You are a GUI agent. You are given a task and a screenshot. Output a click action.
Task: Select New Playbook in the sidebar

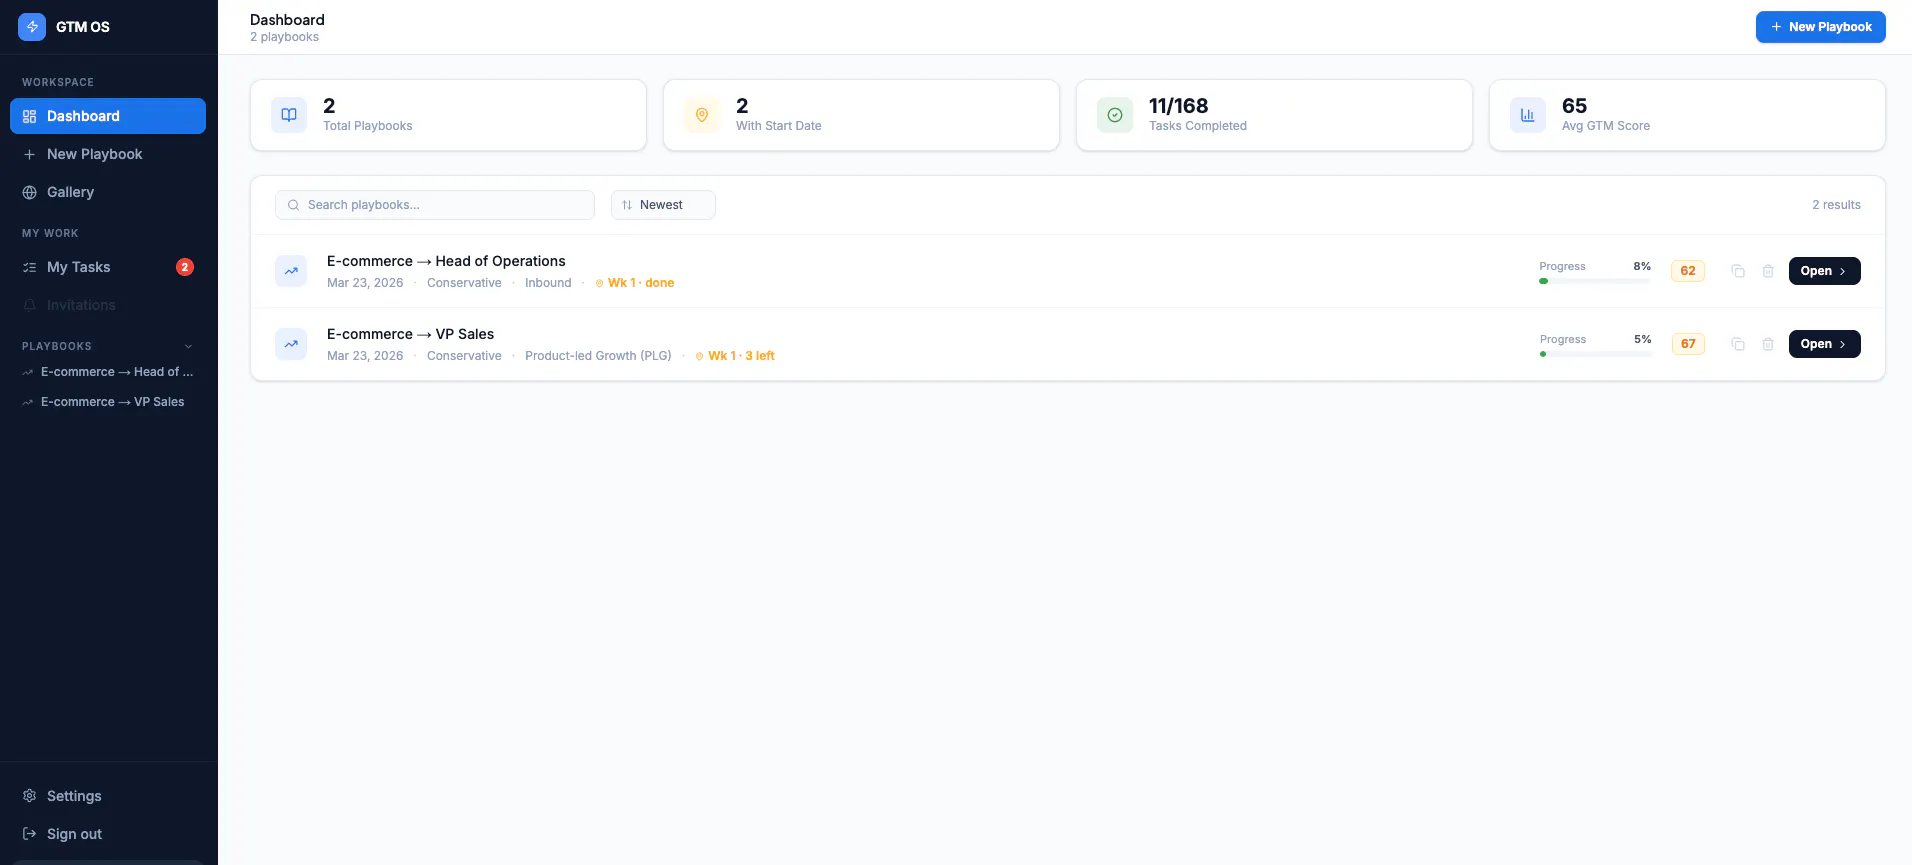point(108,154)
